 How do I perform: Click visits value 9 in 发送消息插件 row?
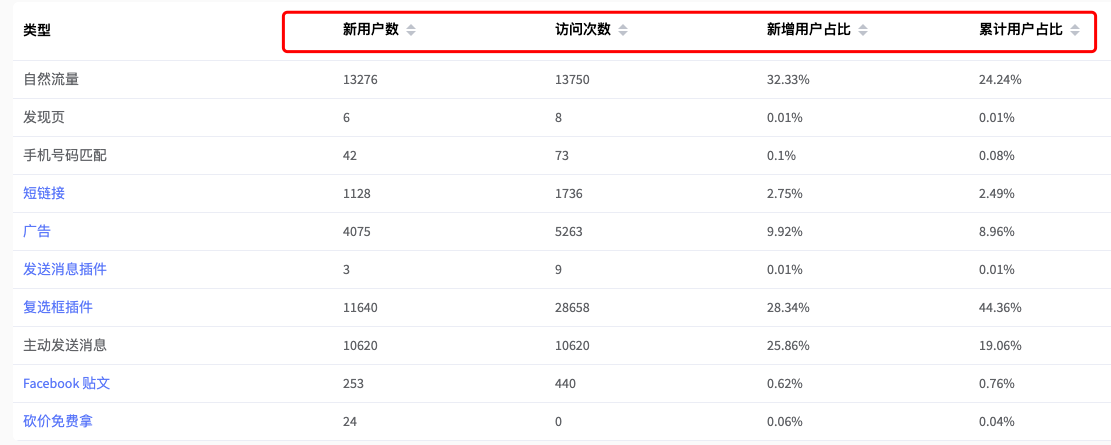point(558,270)
